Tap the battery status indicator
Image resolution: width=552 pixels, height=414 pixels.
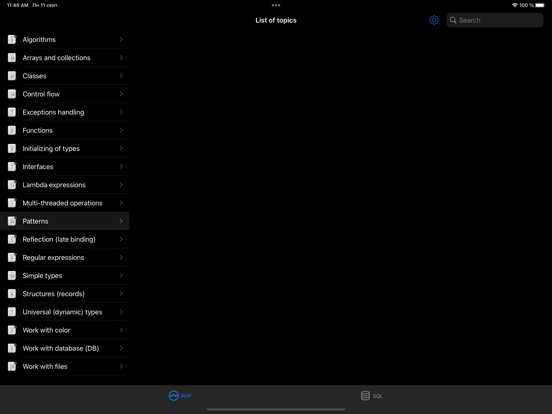coord(540,5)
